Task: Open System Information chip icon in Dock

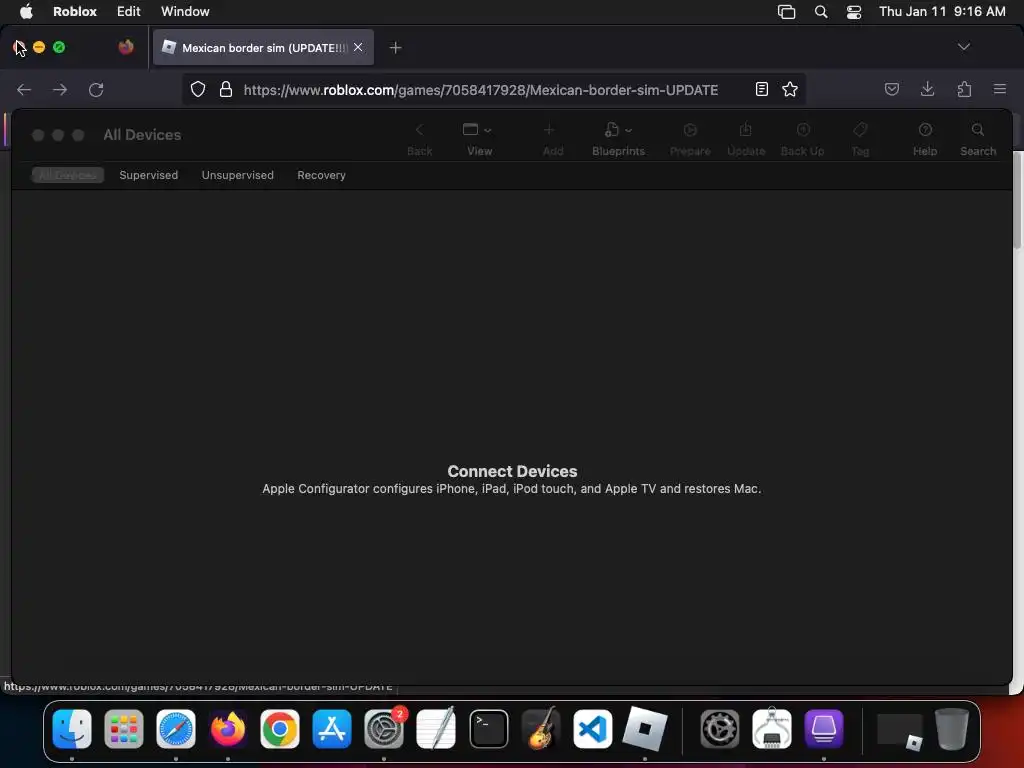Action: tap(771, 729)
